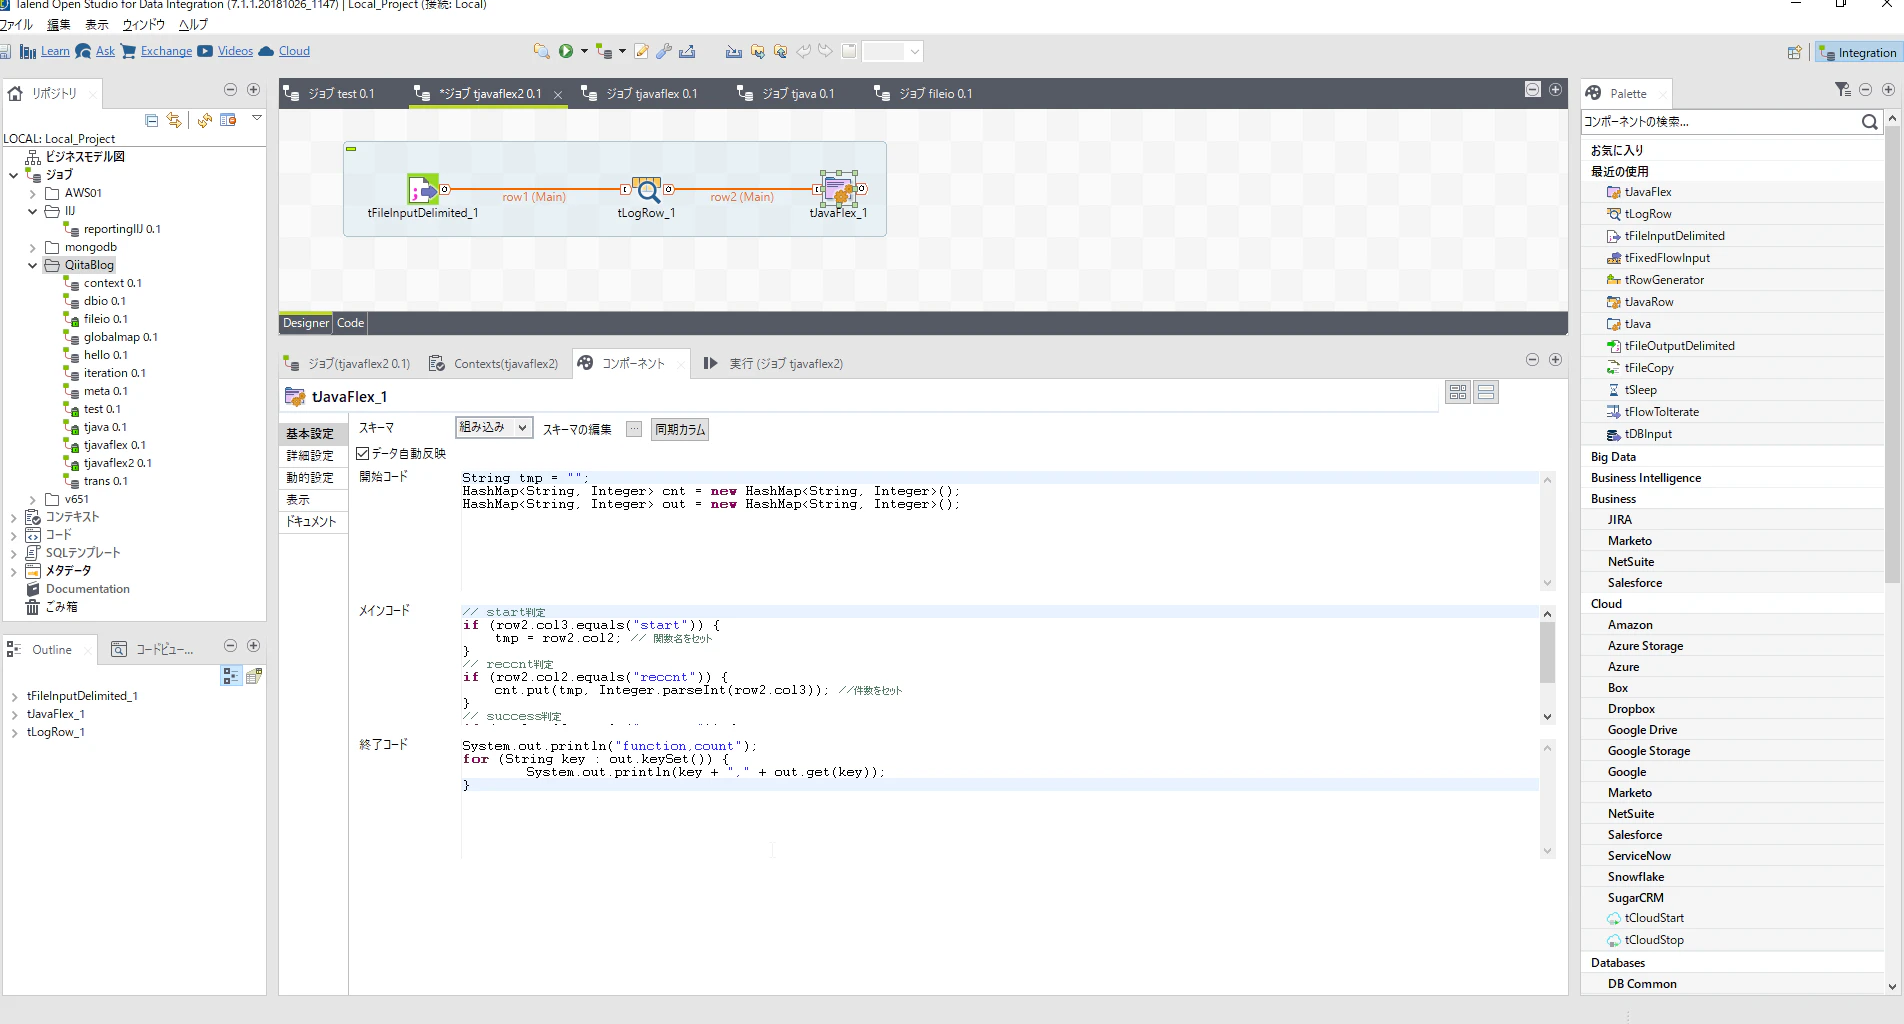The width and height of the screenshot is (1904, 1024).
Task: Click the Palette search magnifier icon
Action: coord(1869,122)
